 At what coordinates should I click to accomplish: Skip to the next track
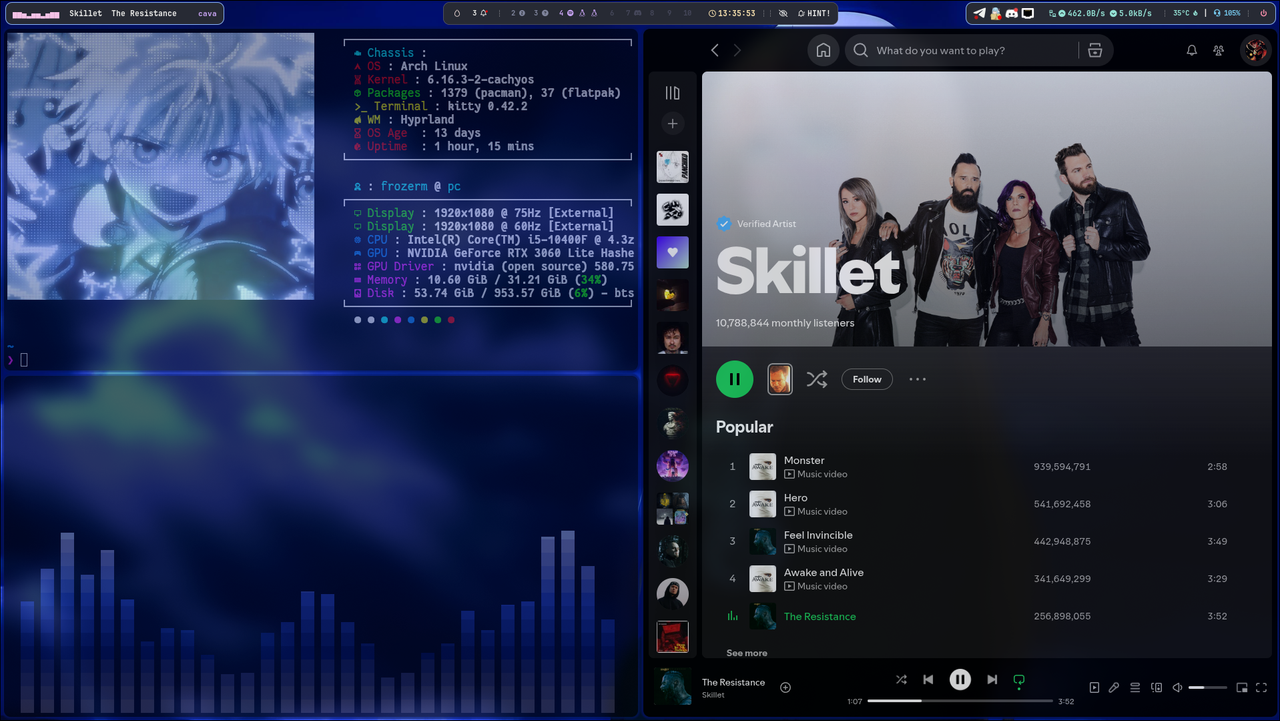pos(992,679)
